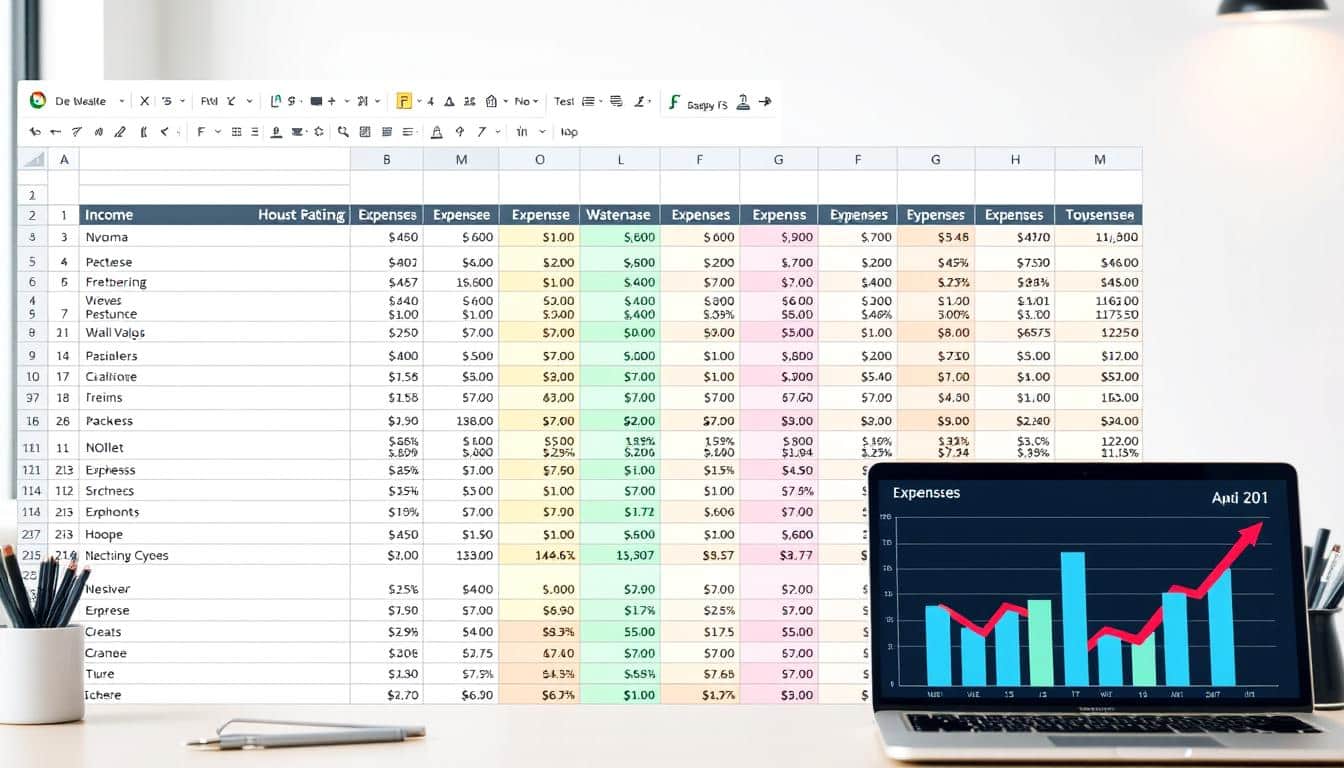Click the NOllet row label
1344x768 pixels.
tap(105, 448)
